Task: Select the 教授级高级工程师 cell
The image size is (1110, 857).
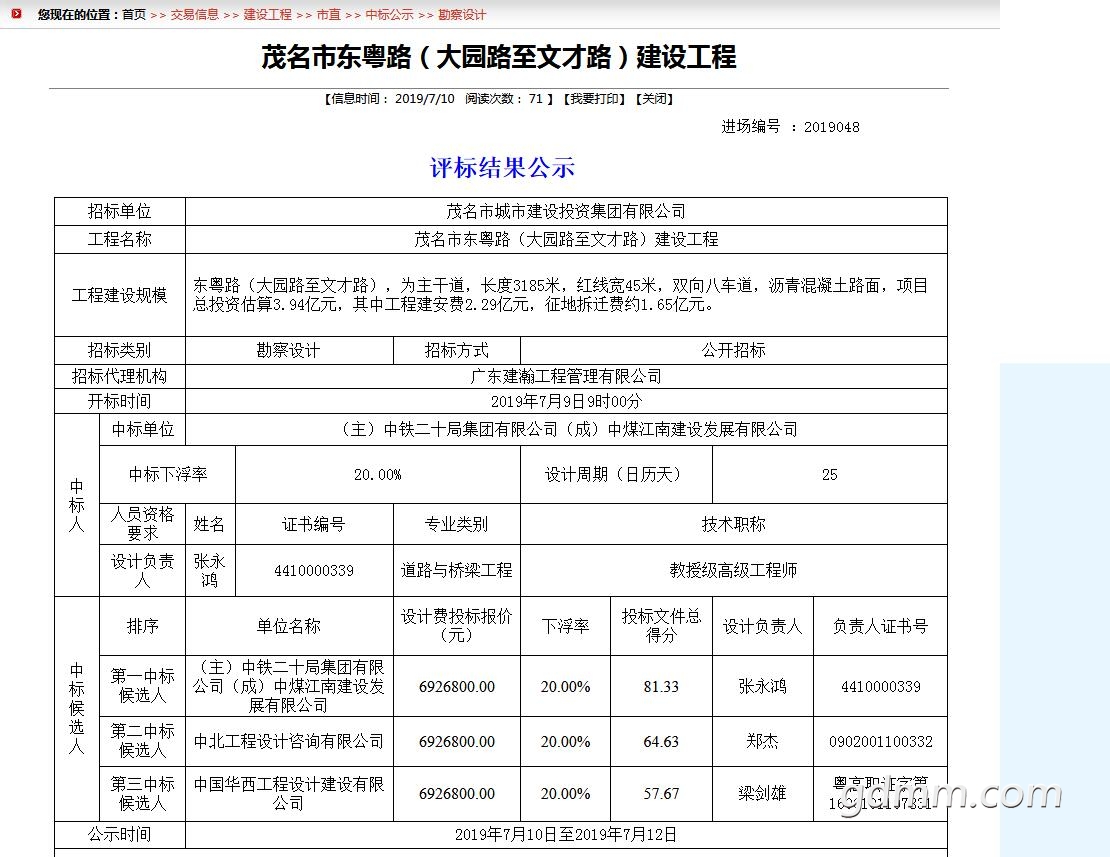Action: click(733, 570)
